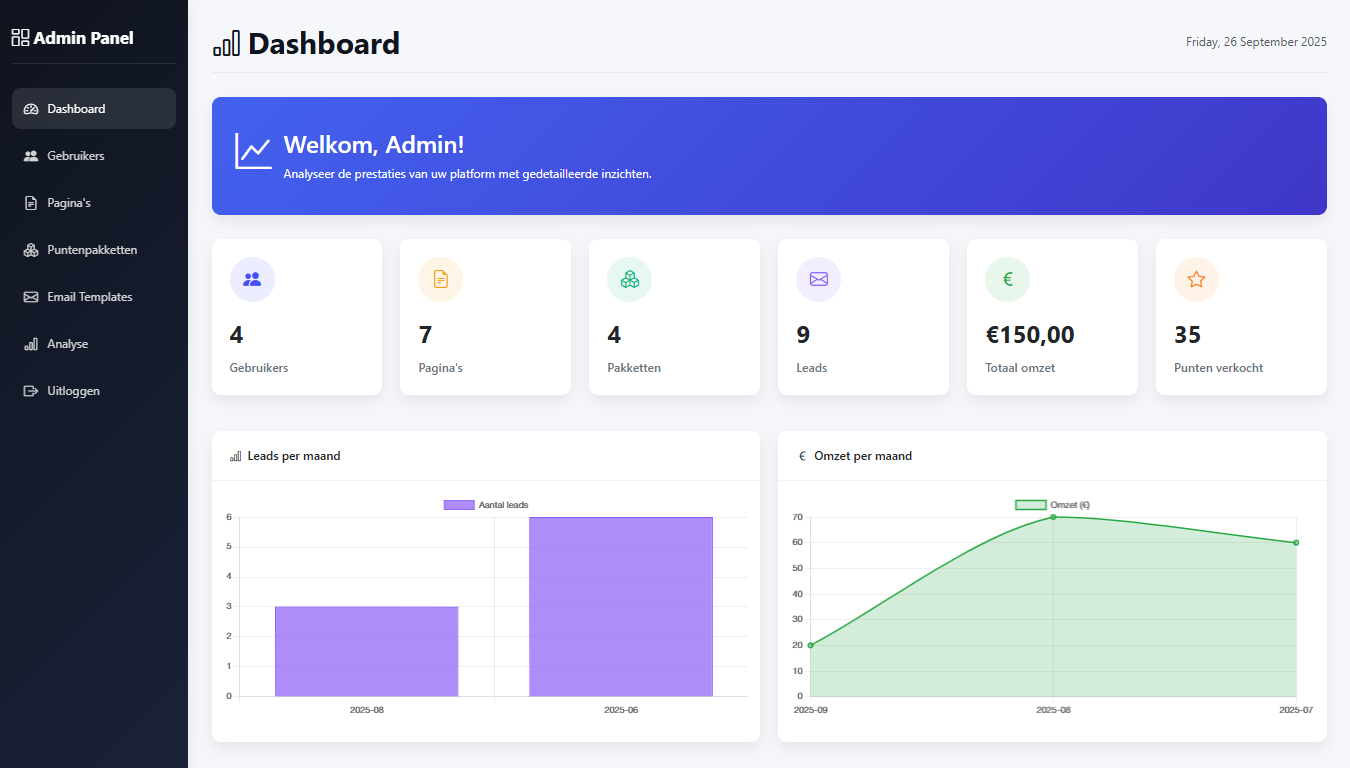1350x768 pixels.
Task: Click the purple envelope icon on Leads card
Action: [819, 279]
